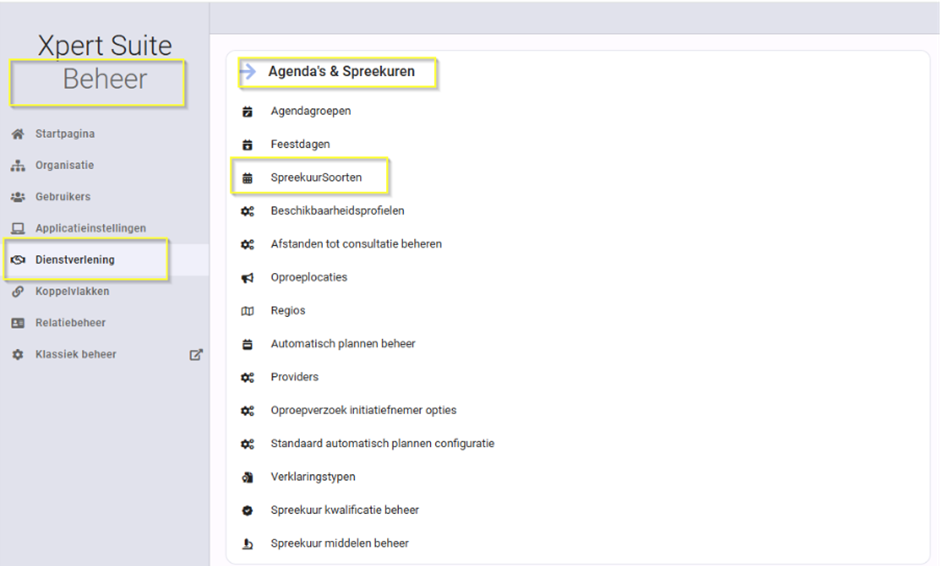Open Beschikbaarheidsprofielen link
This screenshot has height=566, width=940.
(x=338, y=210)
